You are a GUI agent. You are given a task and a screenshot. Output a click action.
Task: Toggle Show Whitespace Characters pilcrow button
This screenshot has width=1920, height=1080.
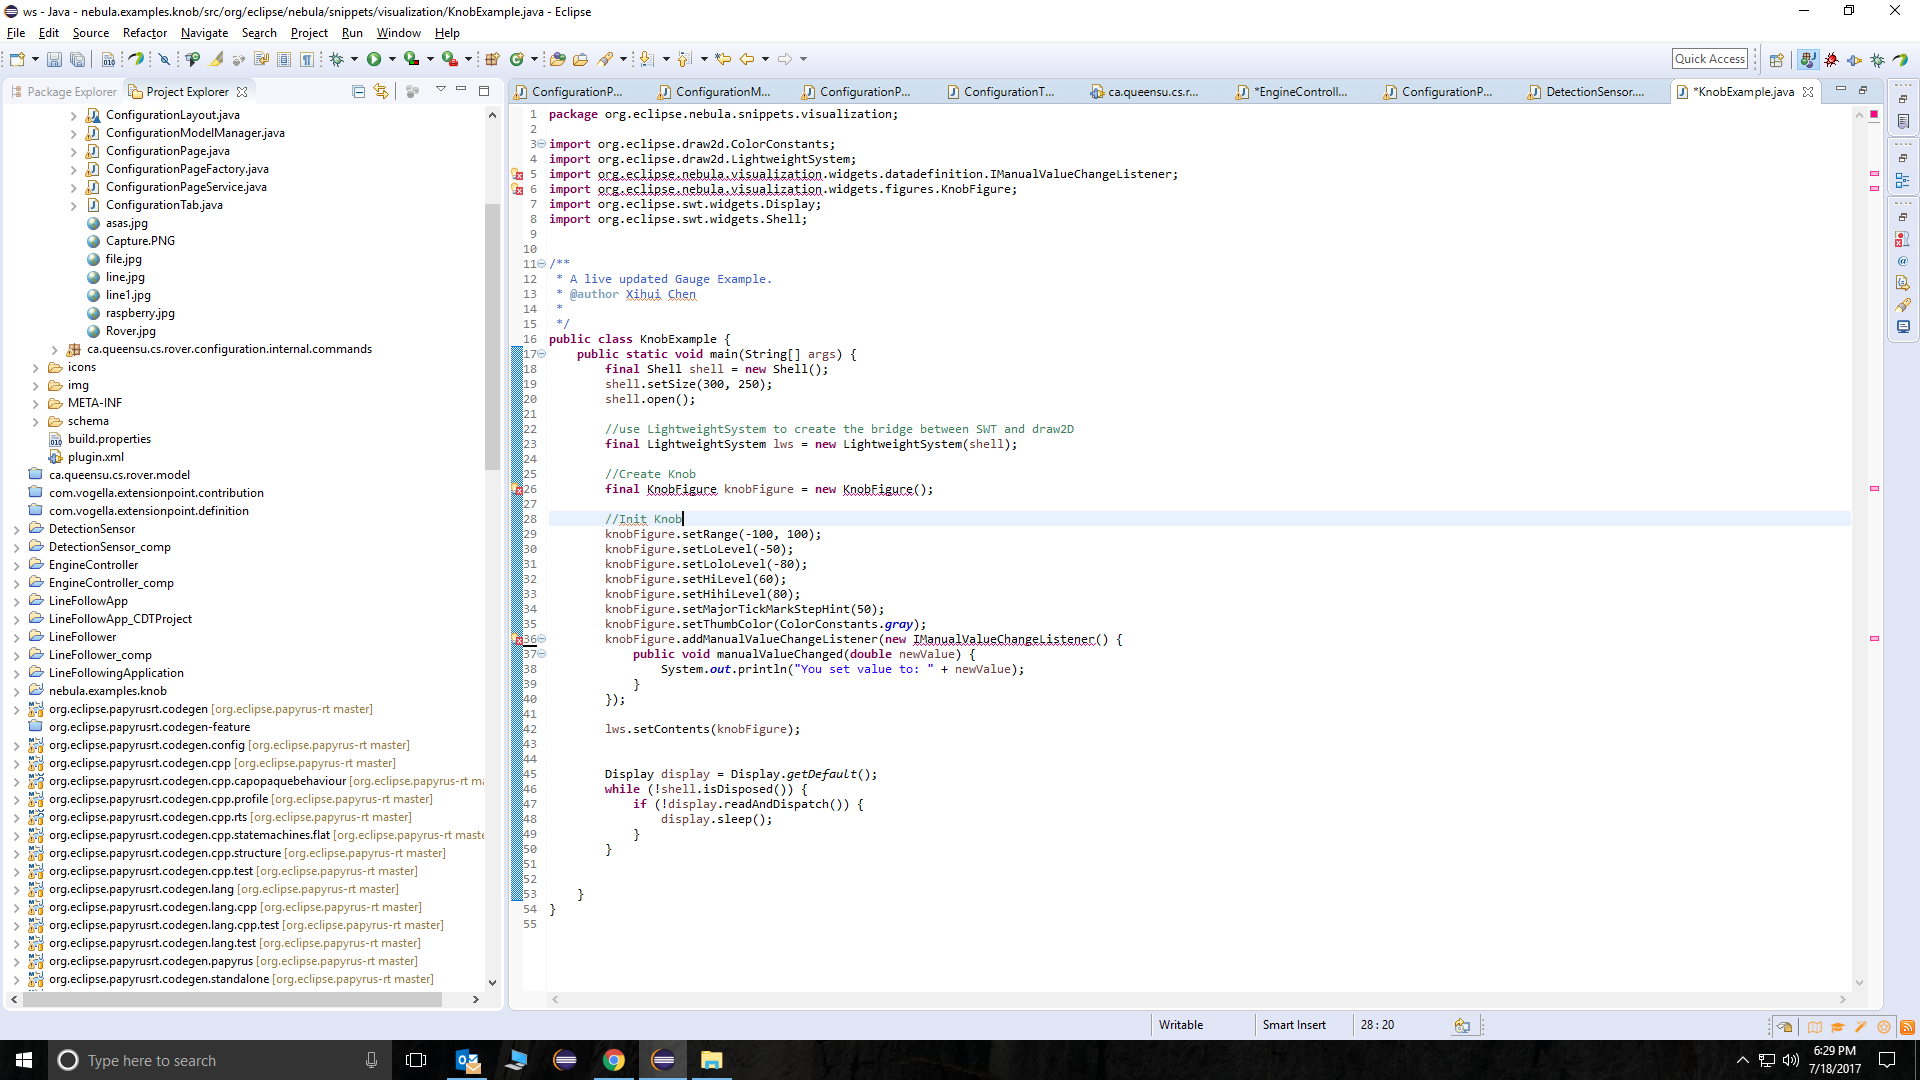[x=307, y=59]
